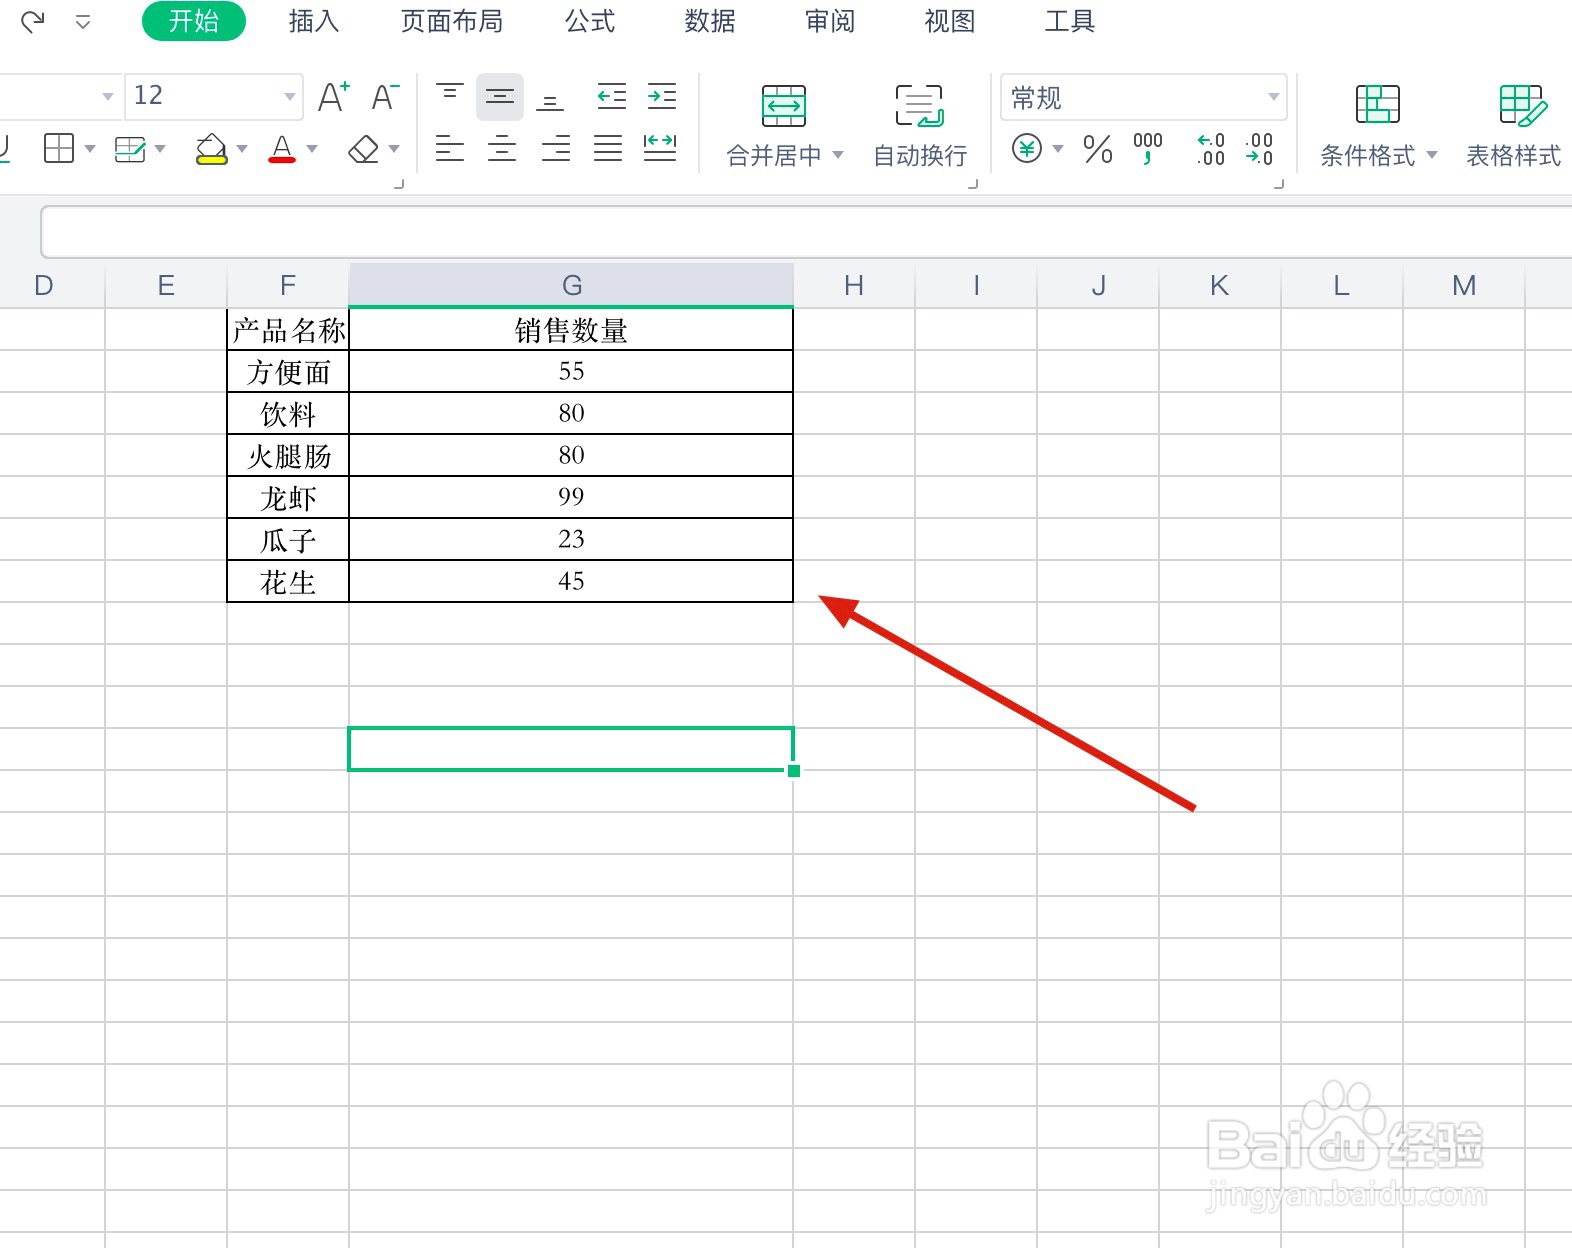Increase indent icon
1572x1248 pixels.
click(662, 97)
